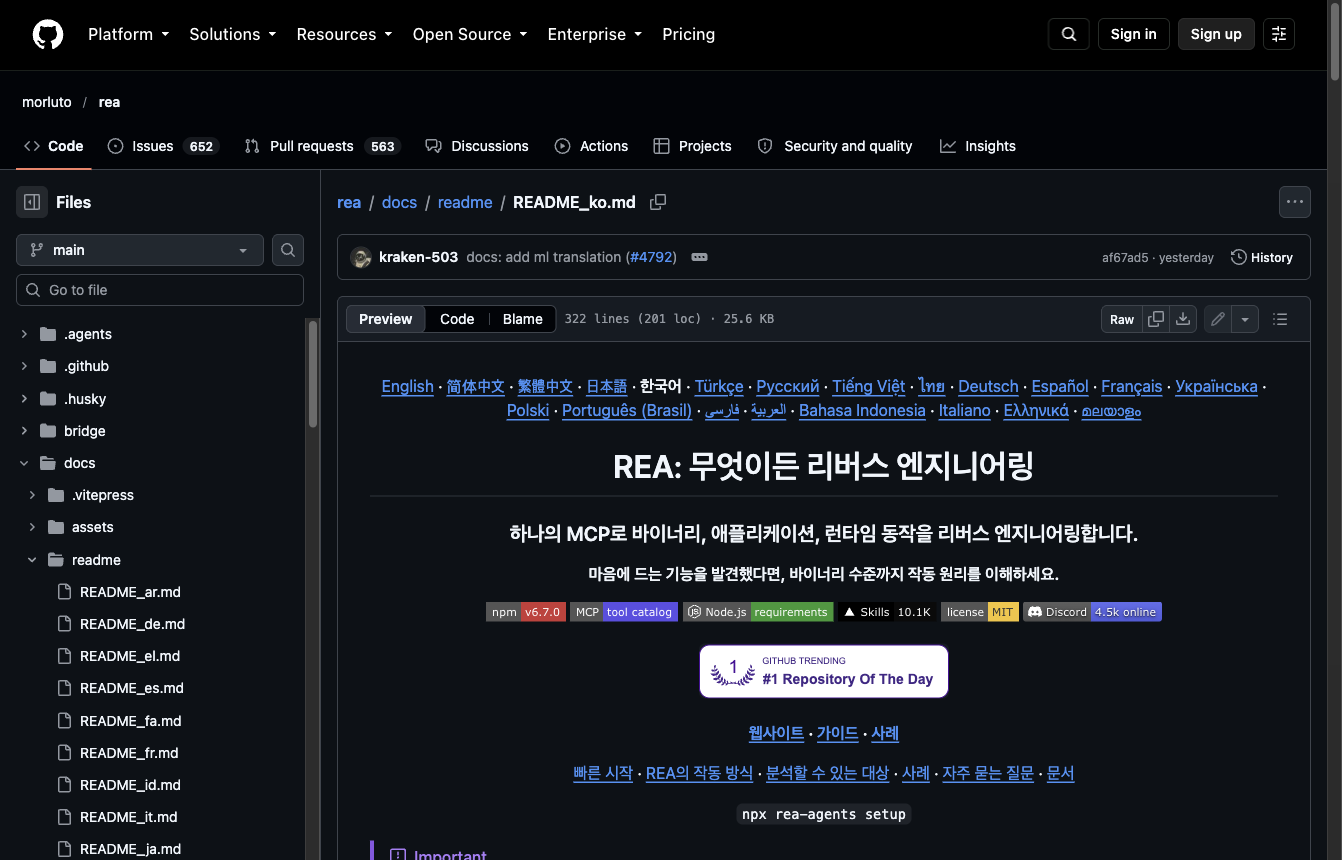The width and height of the screenshot is (1342, 860).
Task: Click the Sign in button
Action: pos(1133,34)
